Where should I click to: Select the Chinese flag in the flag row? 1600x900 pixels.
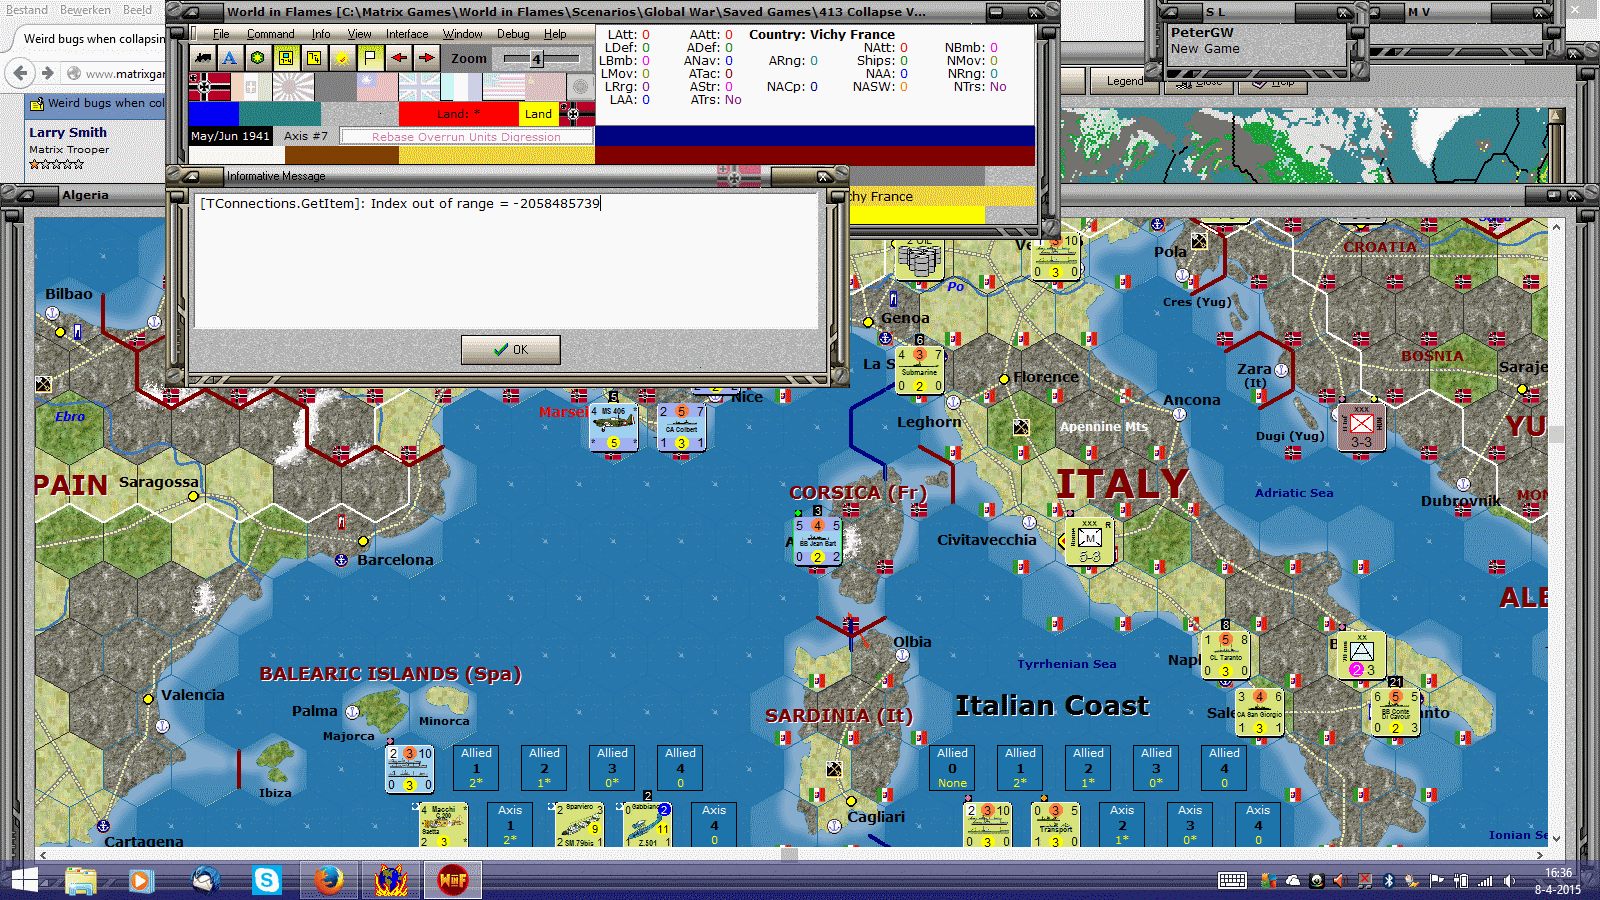377,87
